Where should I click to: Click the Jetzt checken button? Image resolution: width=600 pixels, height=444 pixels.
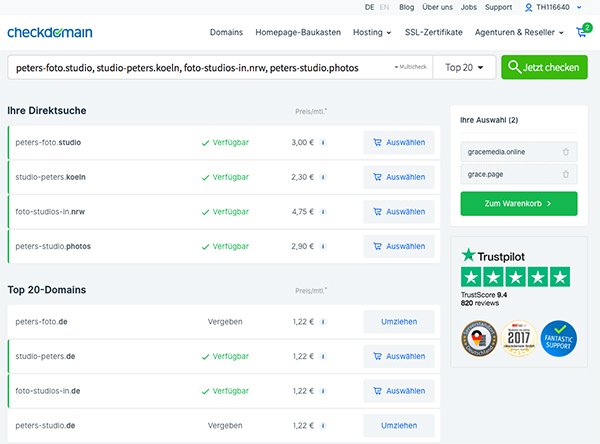(544, 67)
